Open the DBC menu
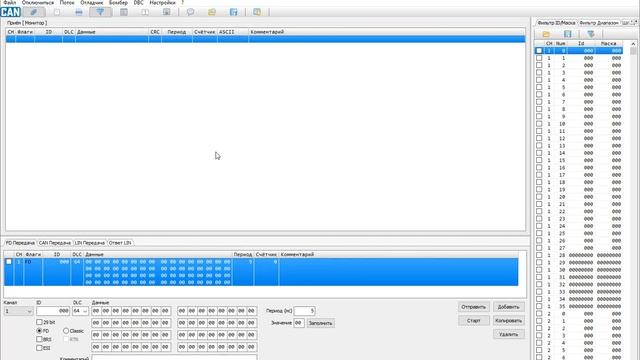This screenshot has width=640, height=360. (x=138, y=2)
